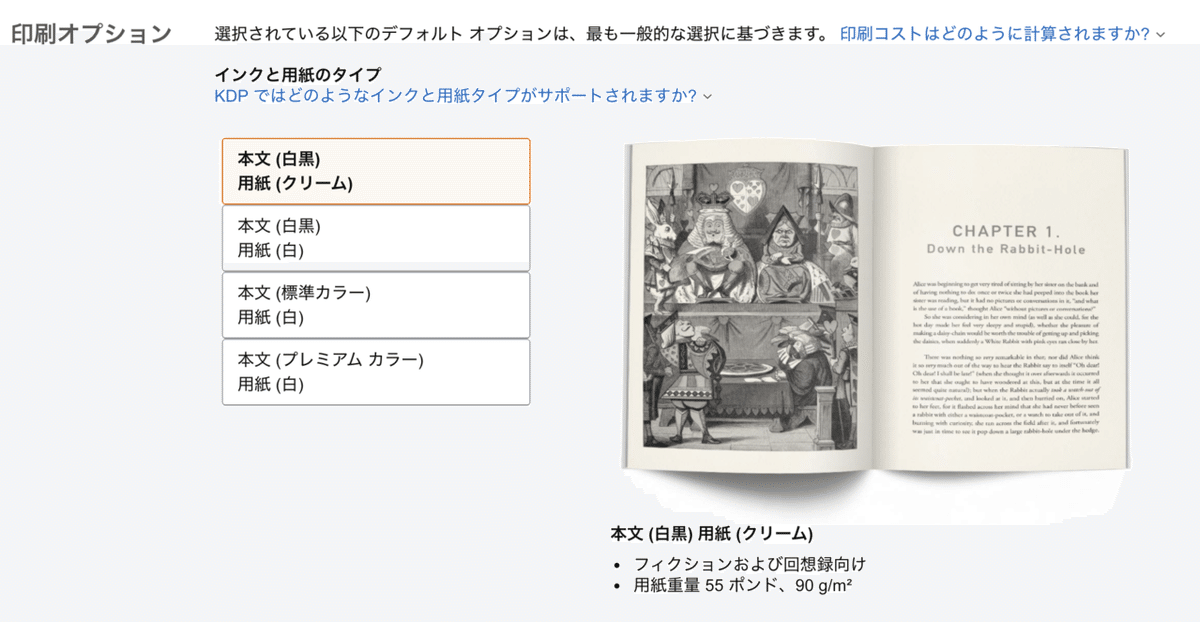Click Down the Rabbit-Hole subtitle in preview
1200x622 pixels.
(x=1006, y=249)
